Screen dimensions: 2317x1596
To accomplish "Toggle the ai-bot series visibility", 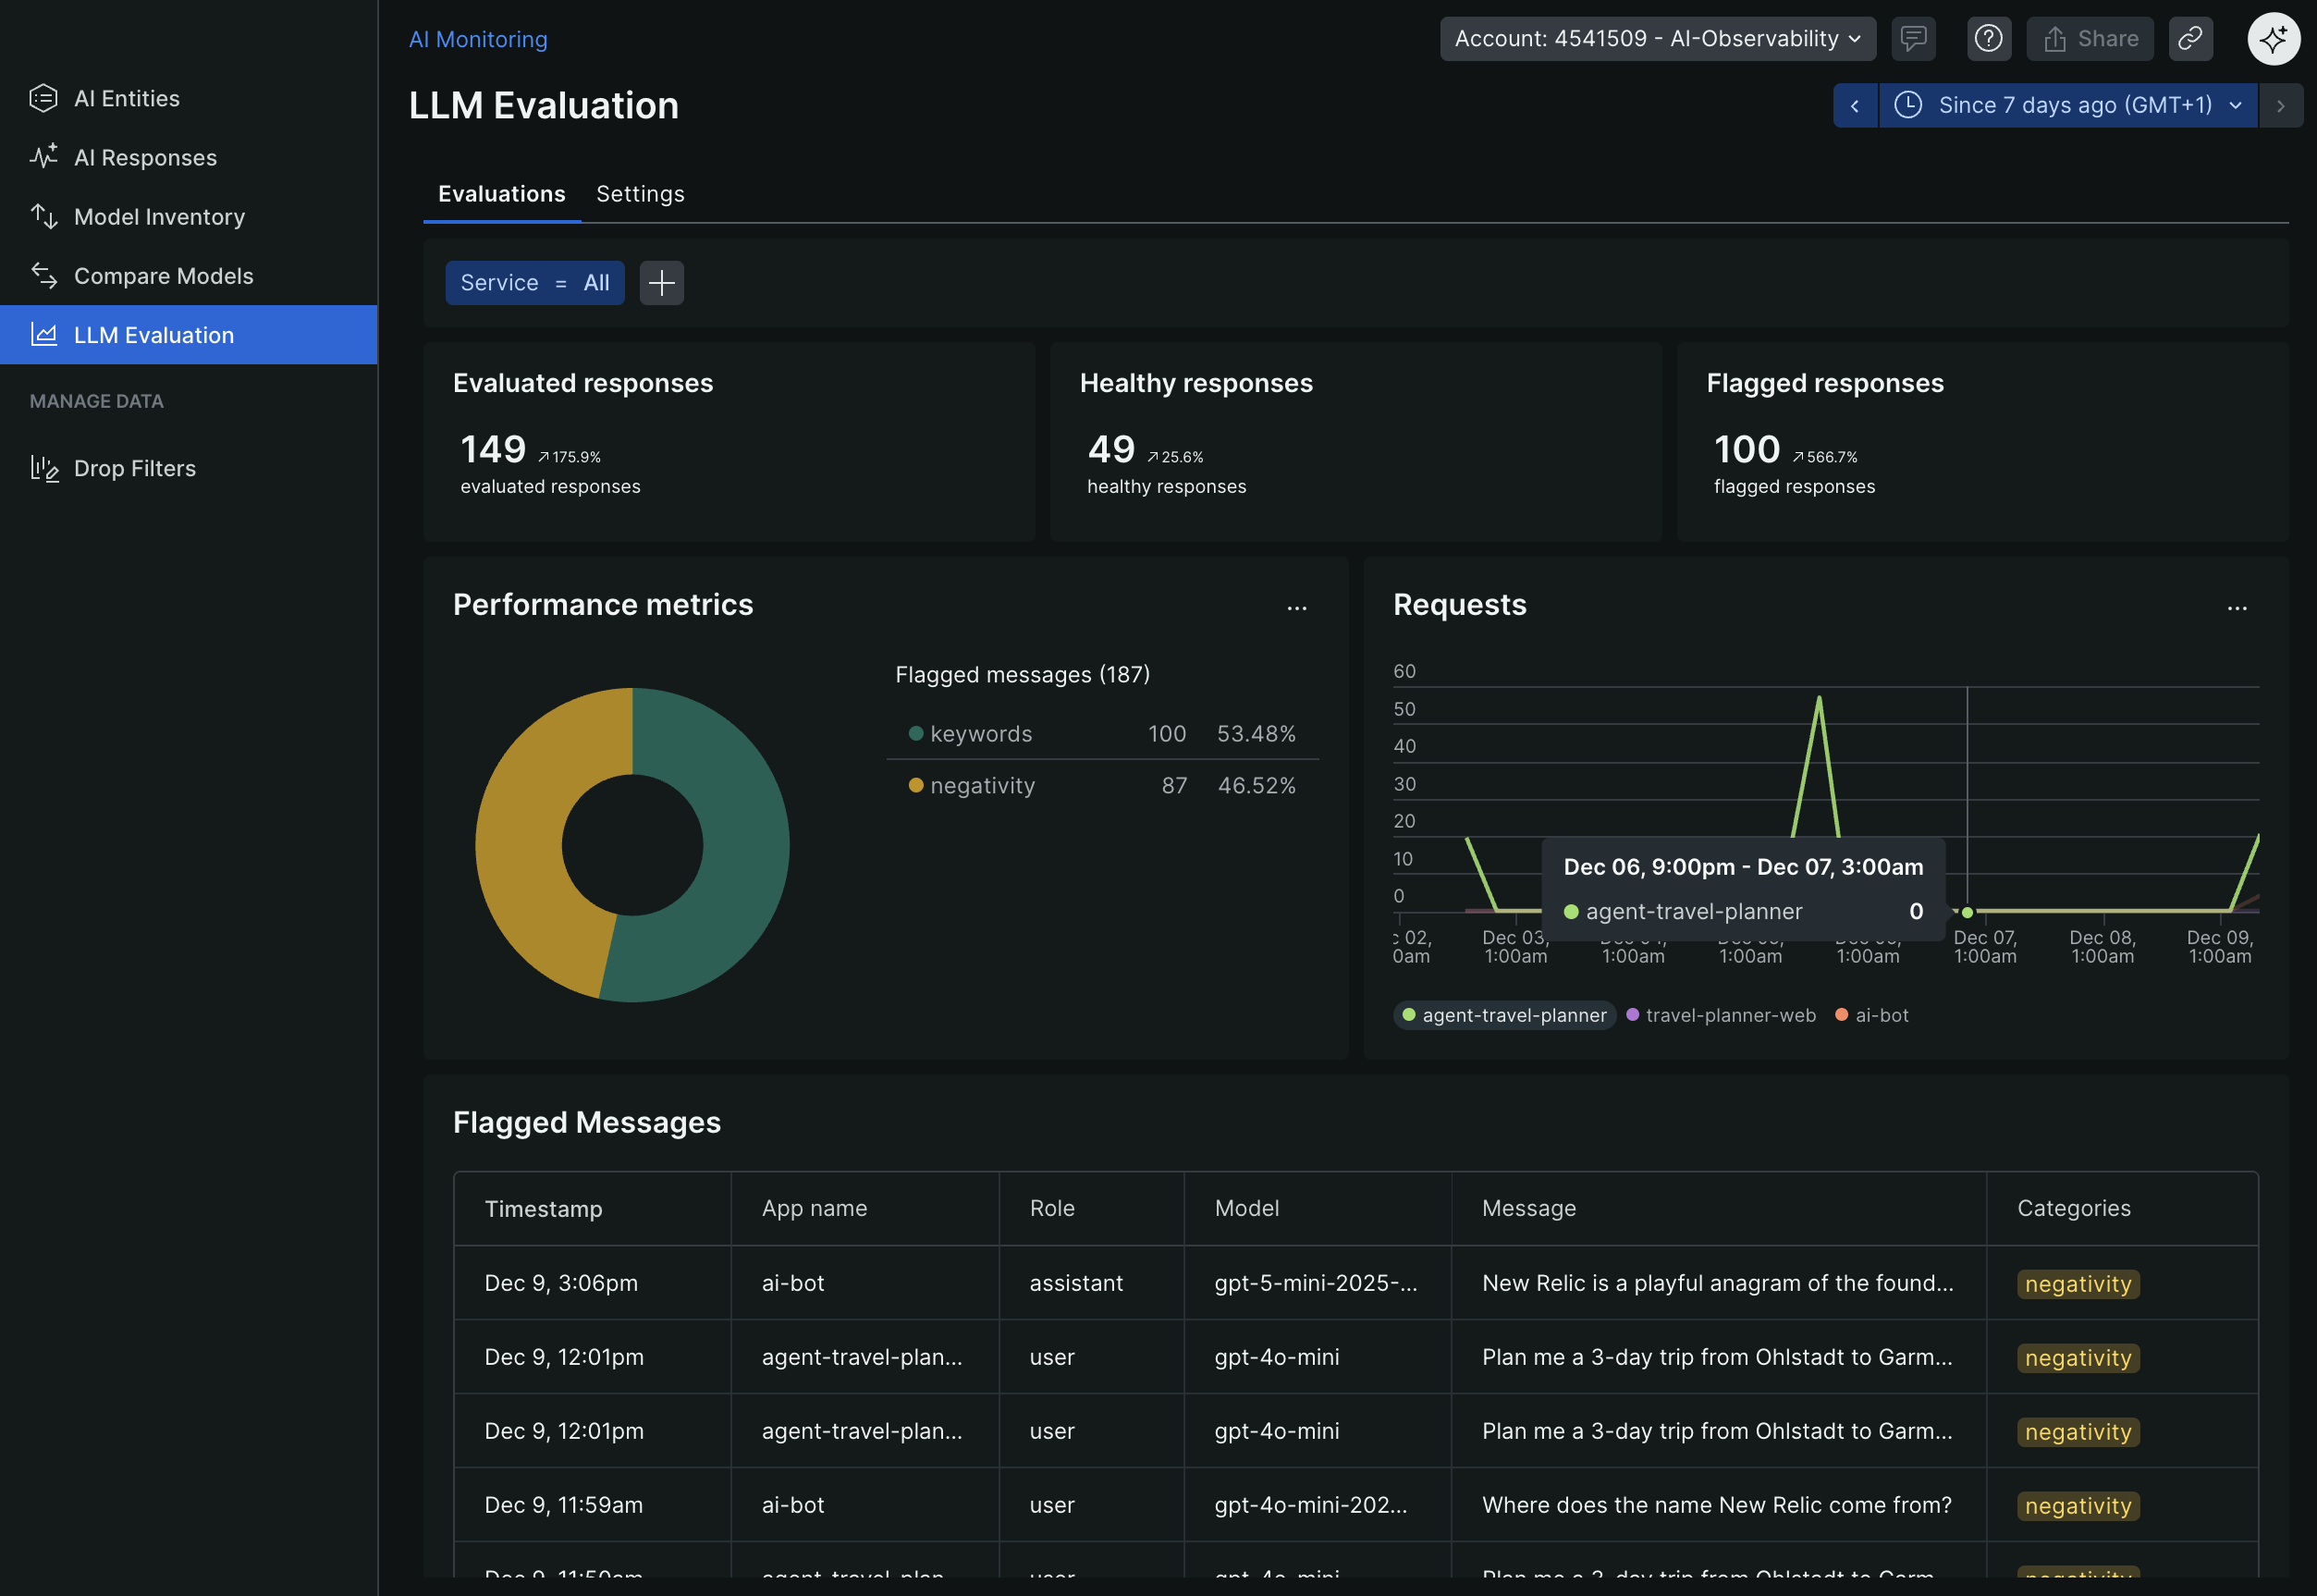I will (1871, 1015).
